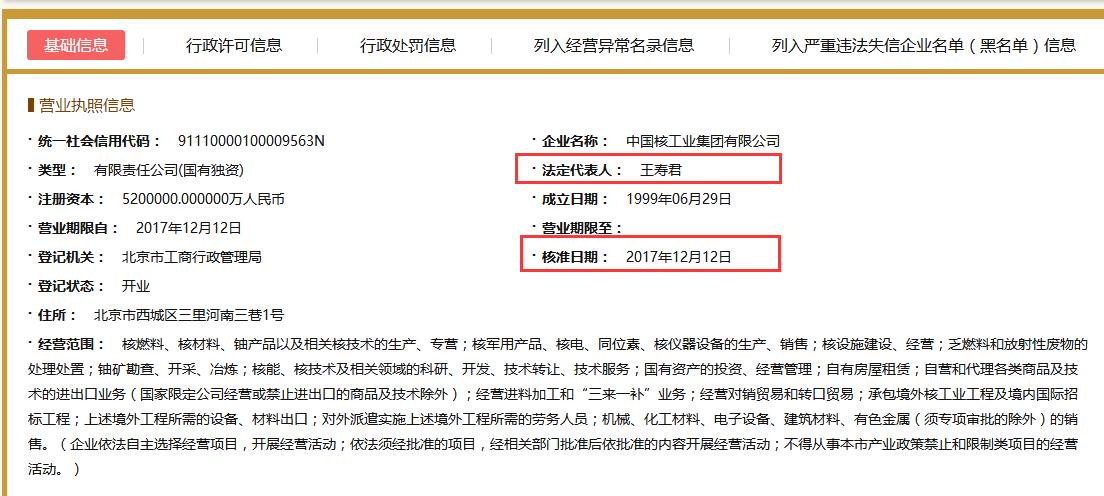Click the registration status value 开业

[136, 286]
